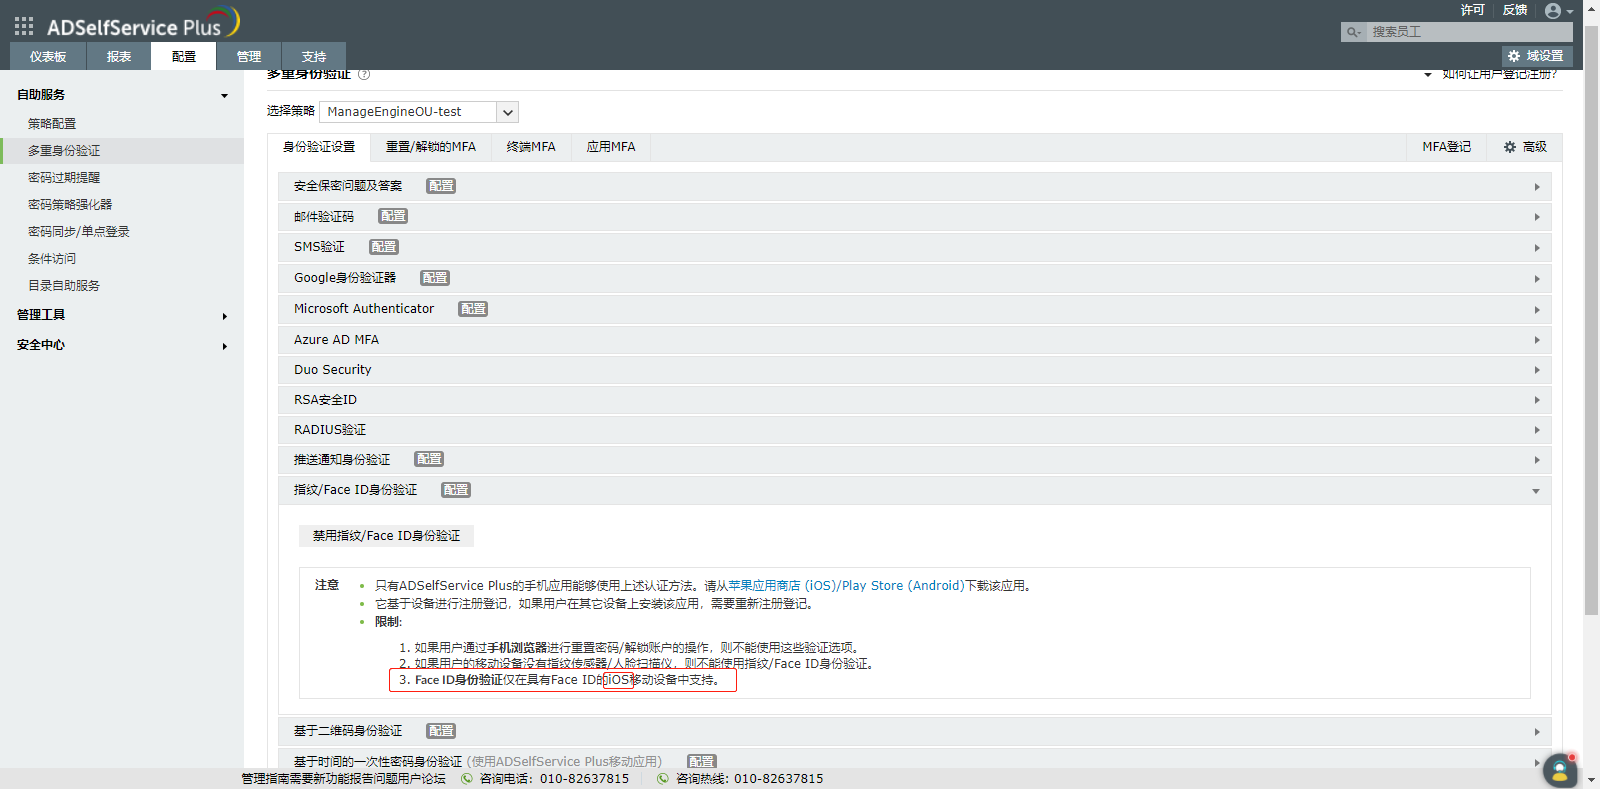Viewport: 1600px width, 789px height.
Task: Open 密码策略强化器 in sidebar
Action: pos(70,205)
